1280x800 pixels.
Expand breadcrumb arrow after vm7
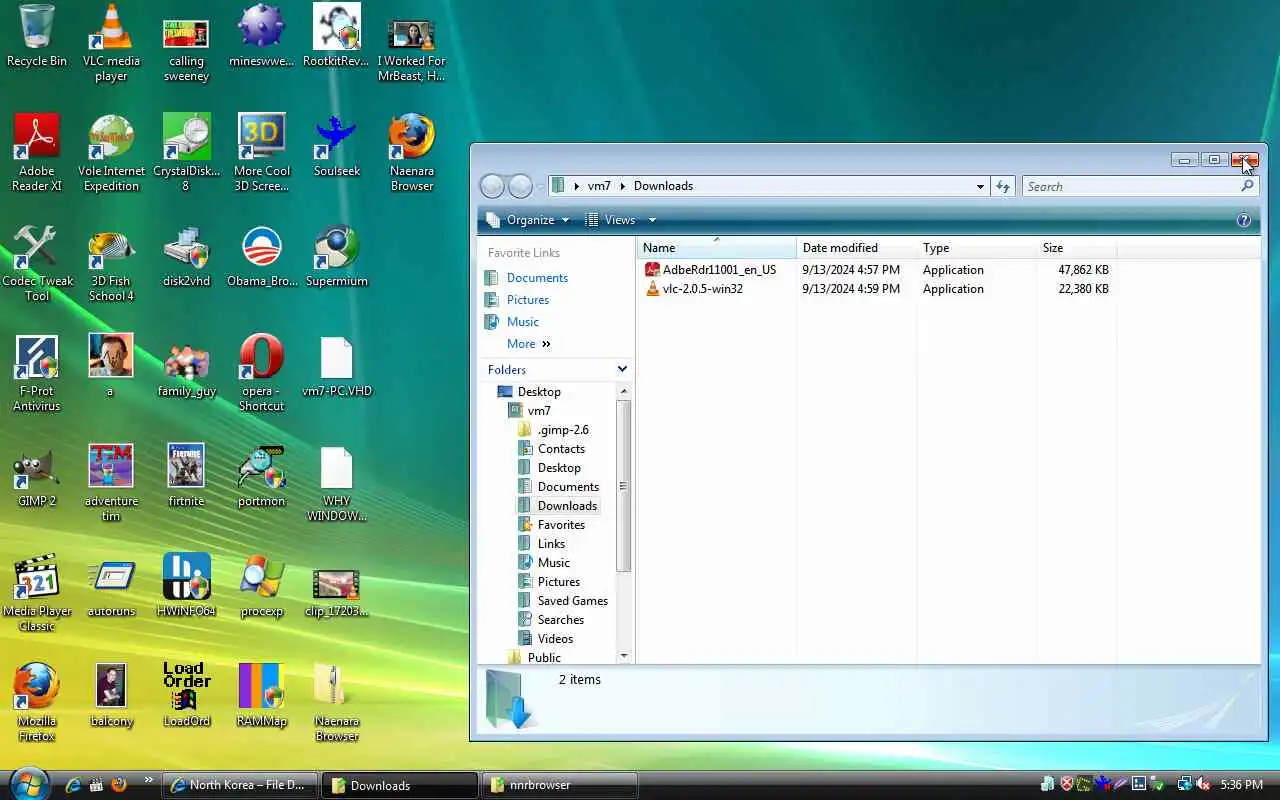coord(623,186)
